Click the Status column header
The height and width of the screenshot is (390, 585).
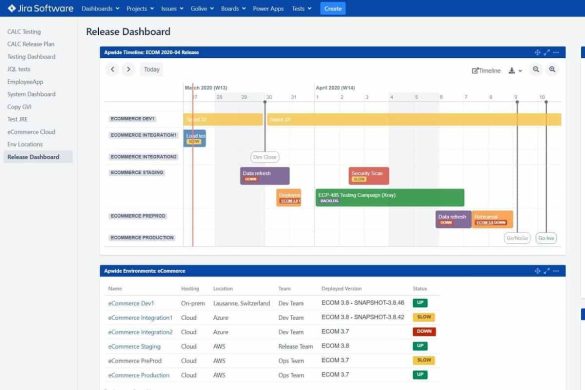pos(420,288)
